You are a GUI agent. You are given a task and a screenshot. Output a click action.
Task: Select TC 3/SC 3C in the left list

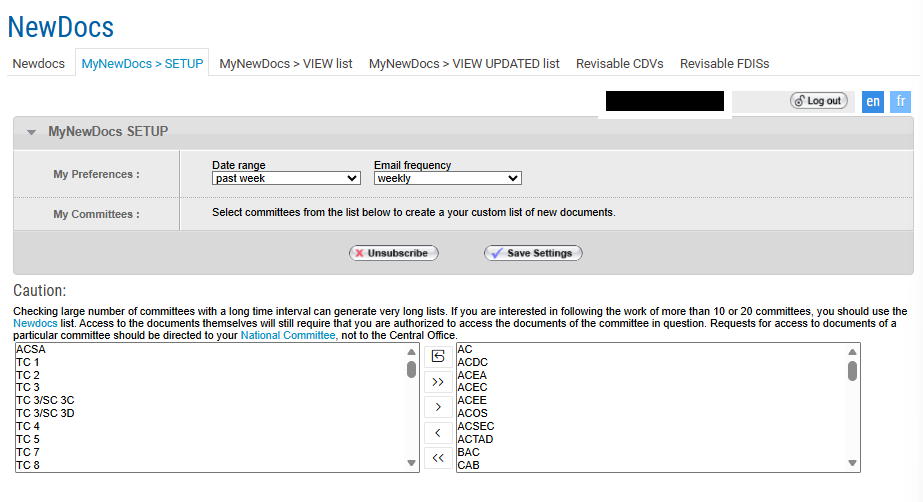pyautogui.click(x=211, y=400)
